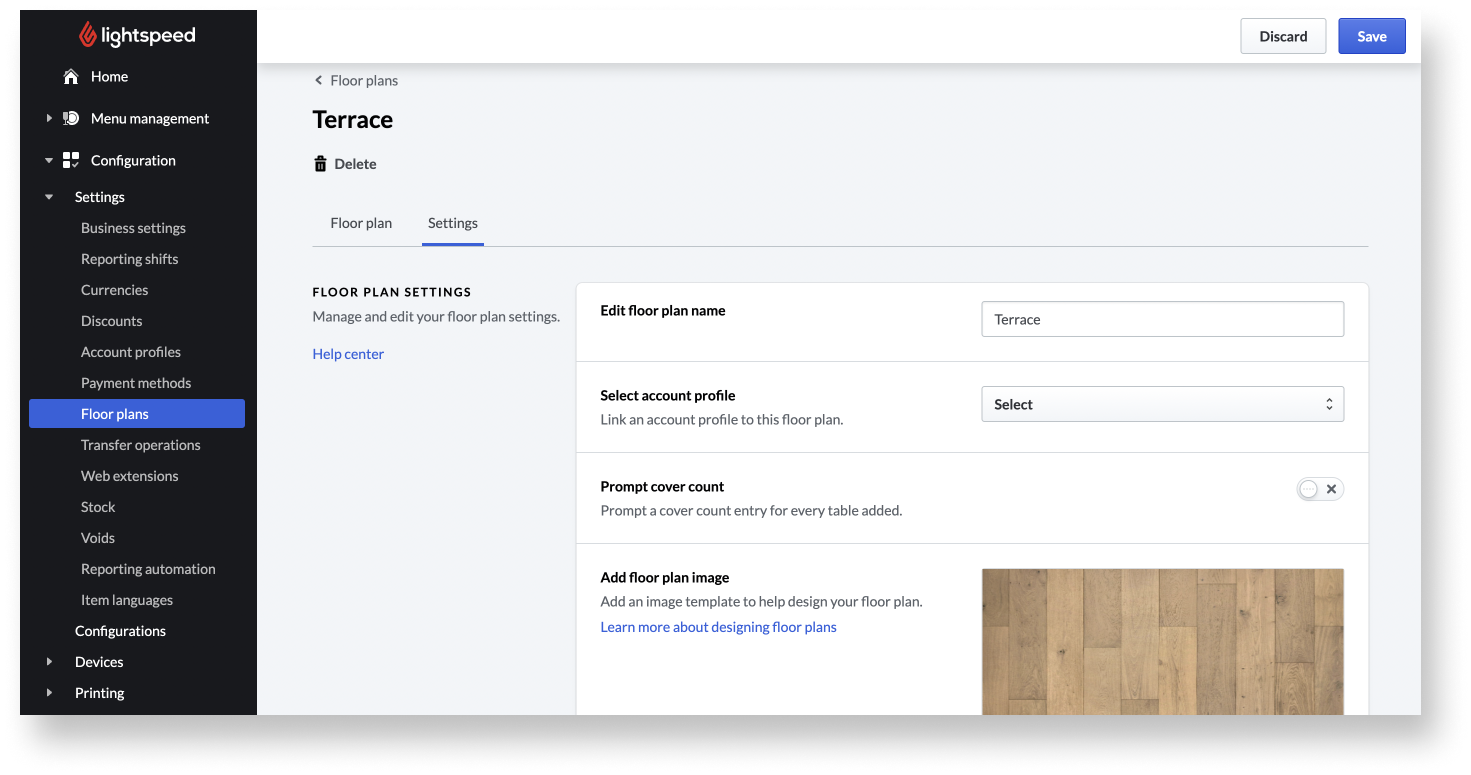Toggle the Prompt cover count switch

click(x=1319, y=489)
